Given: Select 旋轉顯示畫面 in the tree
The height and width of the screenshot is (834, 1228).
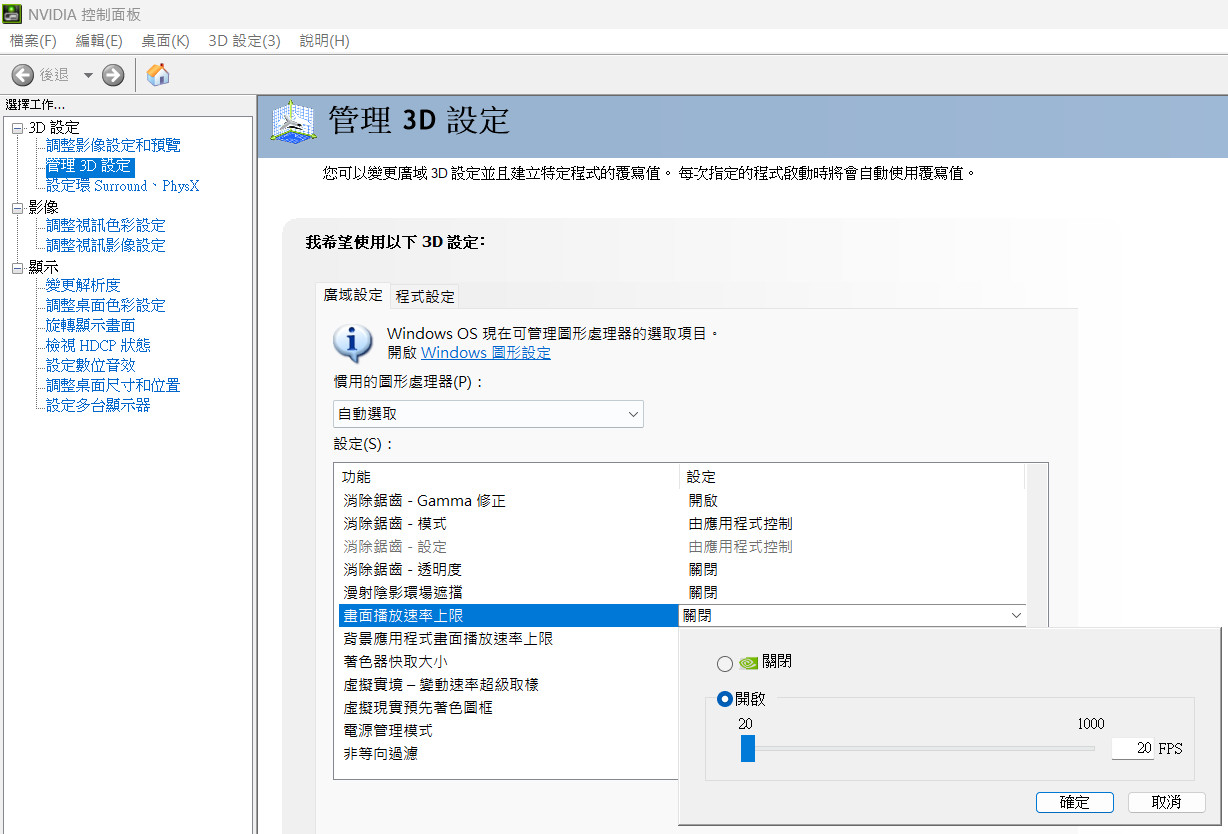Looking at the screenshot, I should pyautogui.click(x=90, y=325).
